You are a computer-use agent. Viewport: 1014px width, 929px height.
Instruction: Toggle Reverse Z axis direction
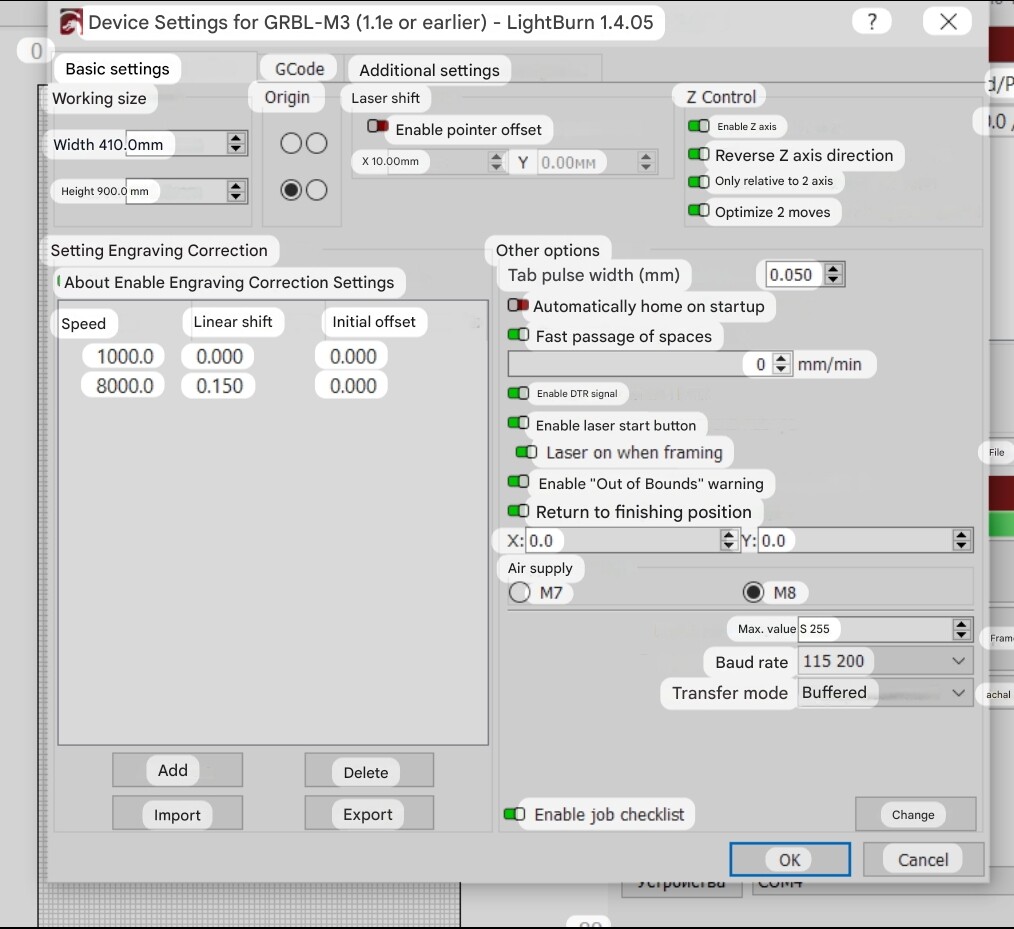pos(699,155)
